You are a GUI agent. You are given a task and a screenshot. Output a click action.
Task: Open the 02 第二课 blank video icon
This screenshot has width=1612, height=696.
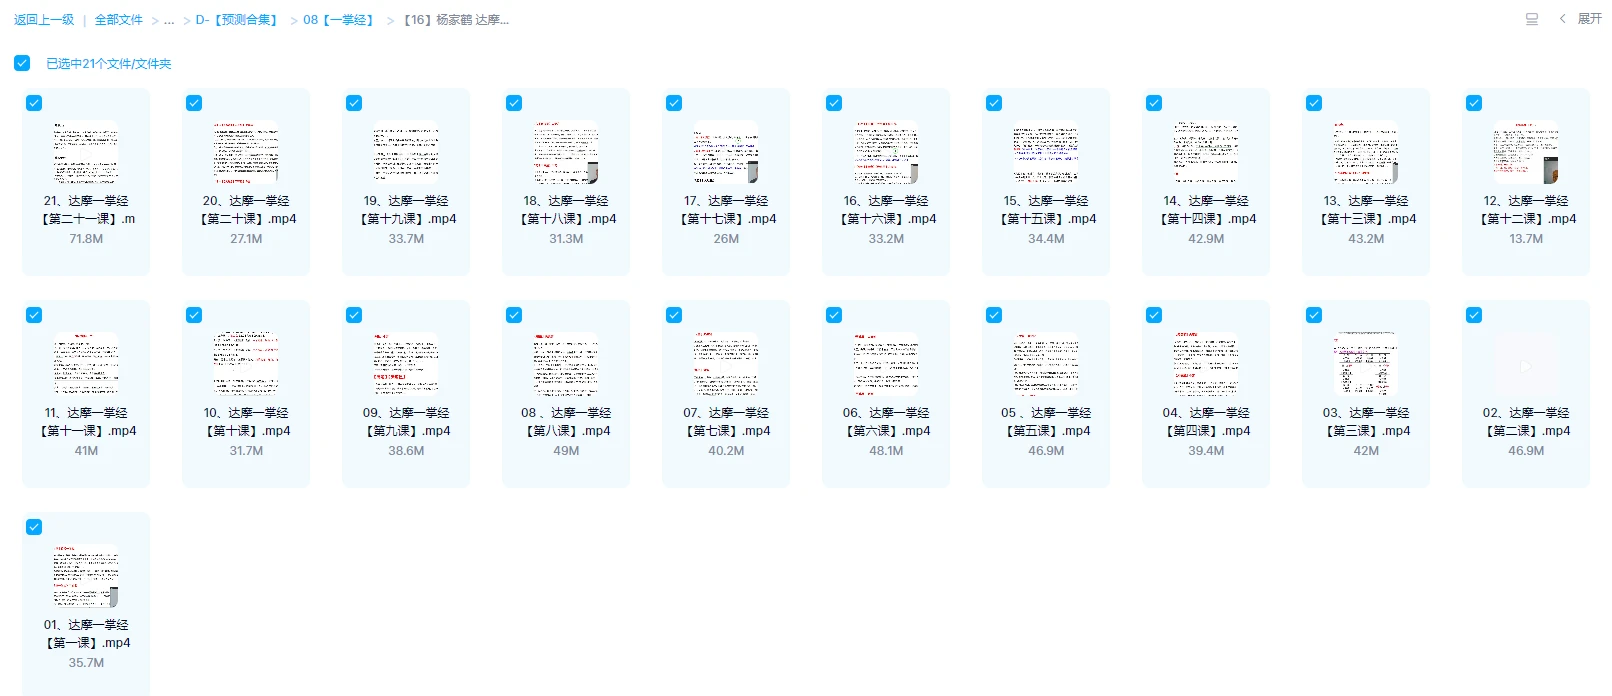click(1525, 365)
